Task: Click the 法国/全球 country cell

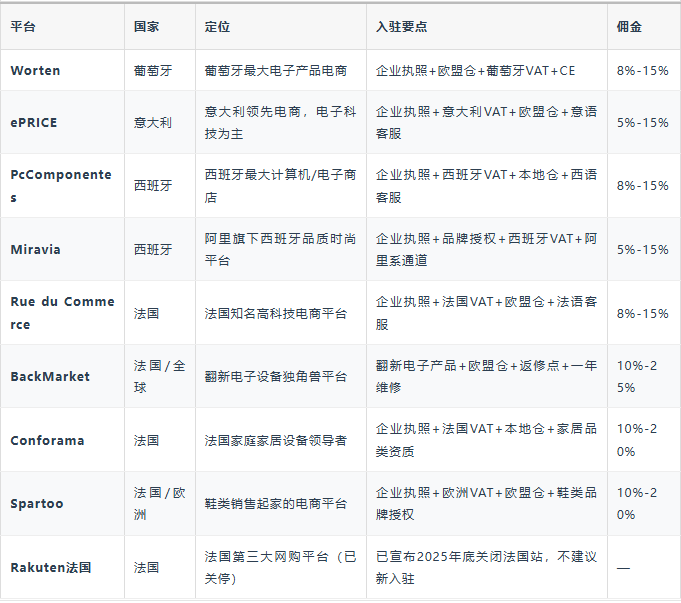Action: [x=159, y=376]
